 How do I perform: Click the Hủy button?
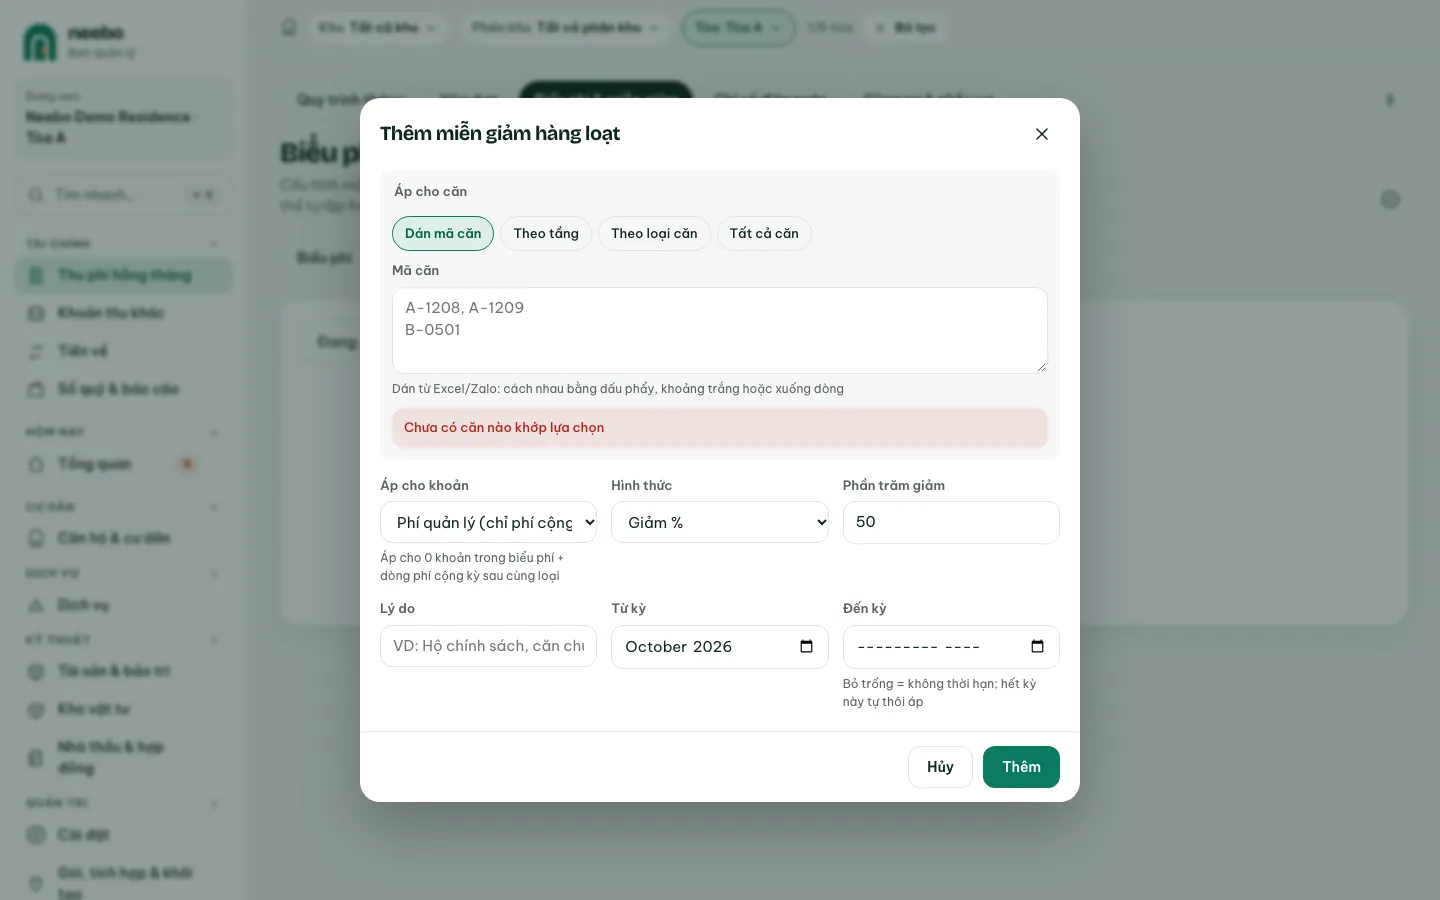coord(940,767)
